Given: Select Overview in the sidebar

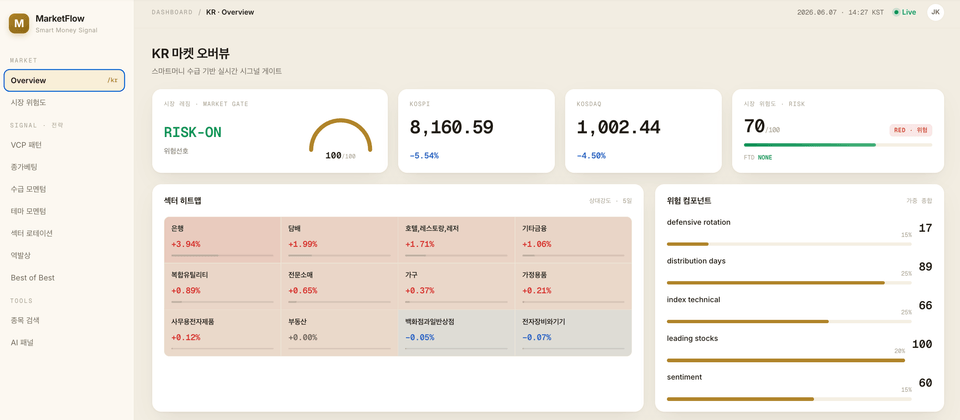Looking at the screenshot, I should 64,80.
